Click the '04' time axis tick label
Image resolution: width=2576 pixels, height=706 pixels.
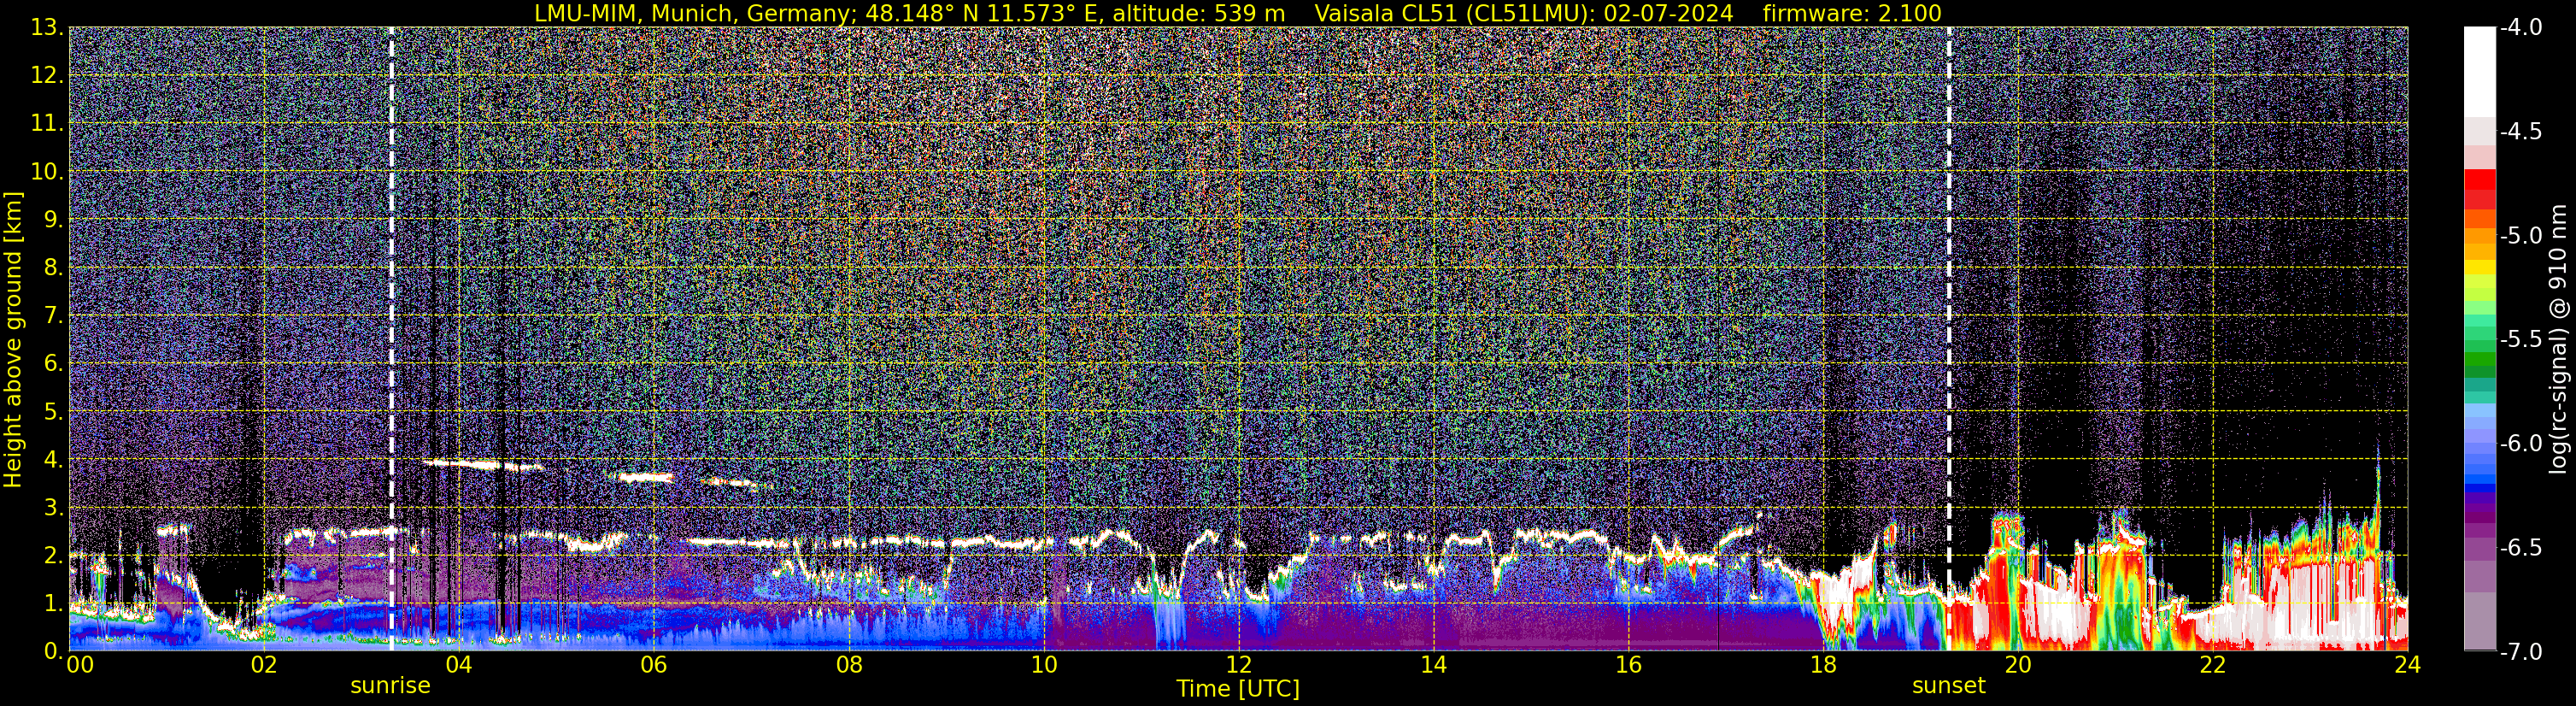point(458,665)
